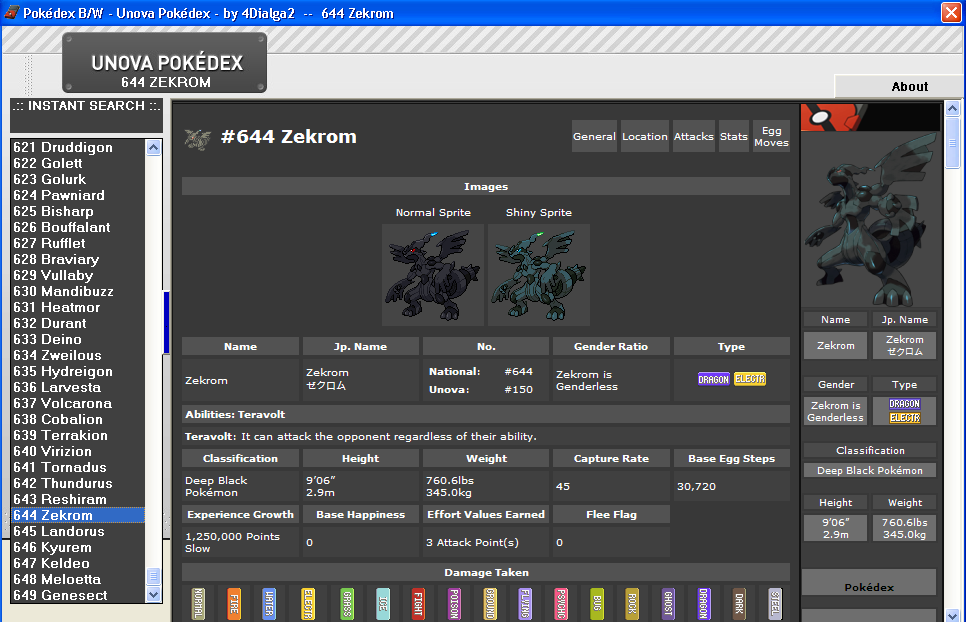Select 638 Cobalion in the list

78,419
